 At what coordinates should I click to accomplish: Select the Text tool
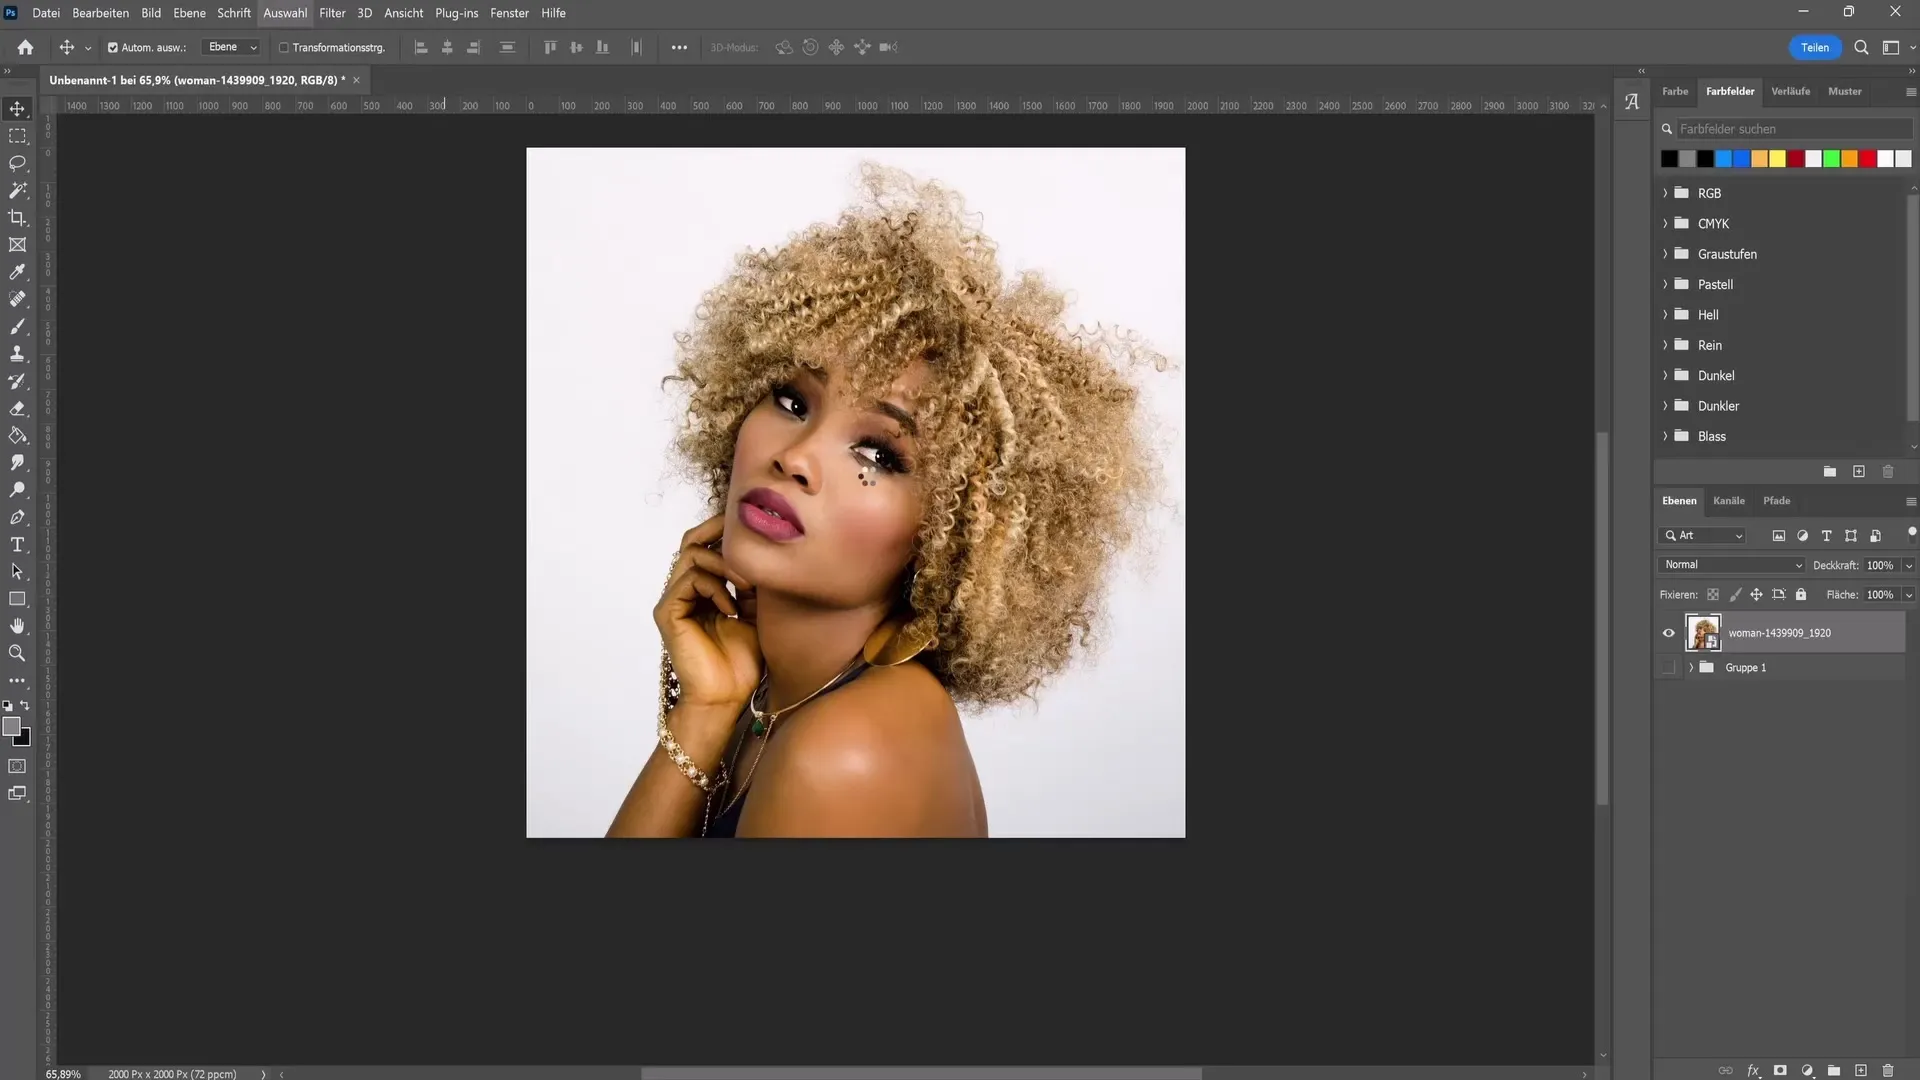18,545
